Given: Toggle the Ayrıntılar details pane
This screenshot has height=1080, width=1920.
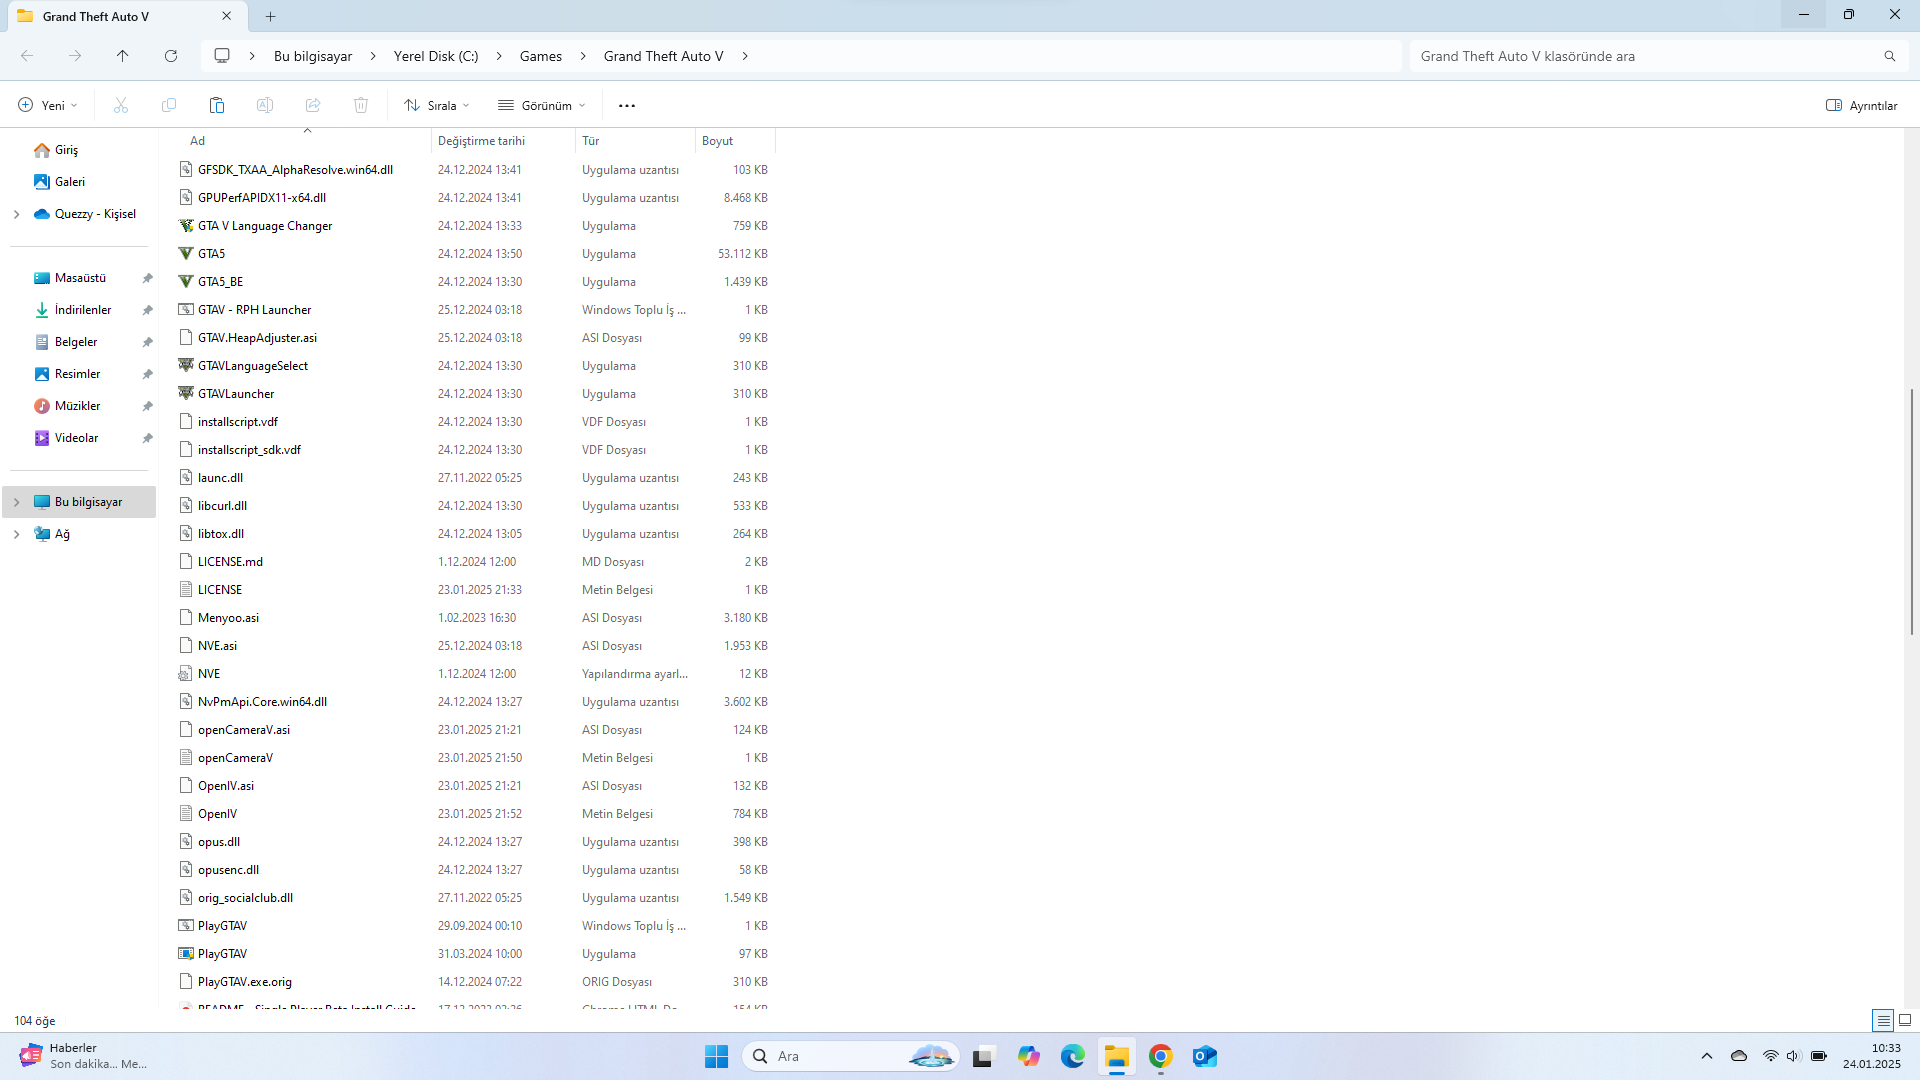Looking at the screenshot, I should coord(1862,105).
